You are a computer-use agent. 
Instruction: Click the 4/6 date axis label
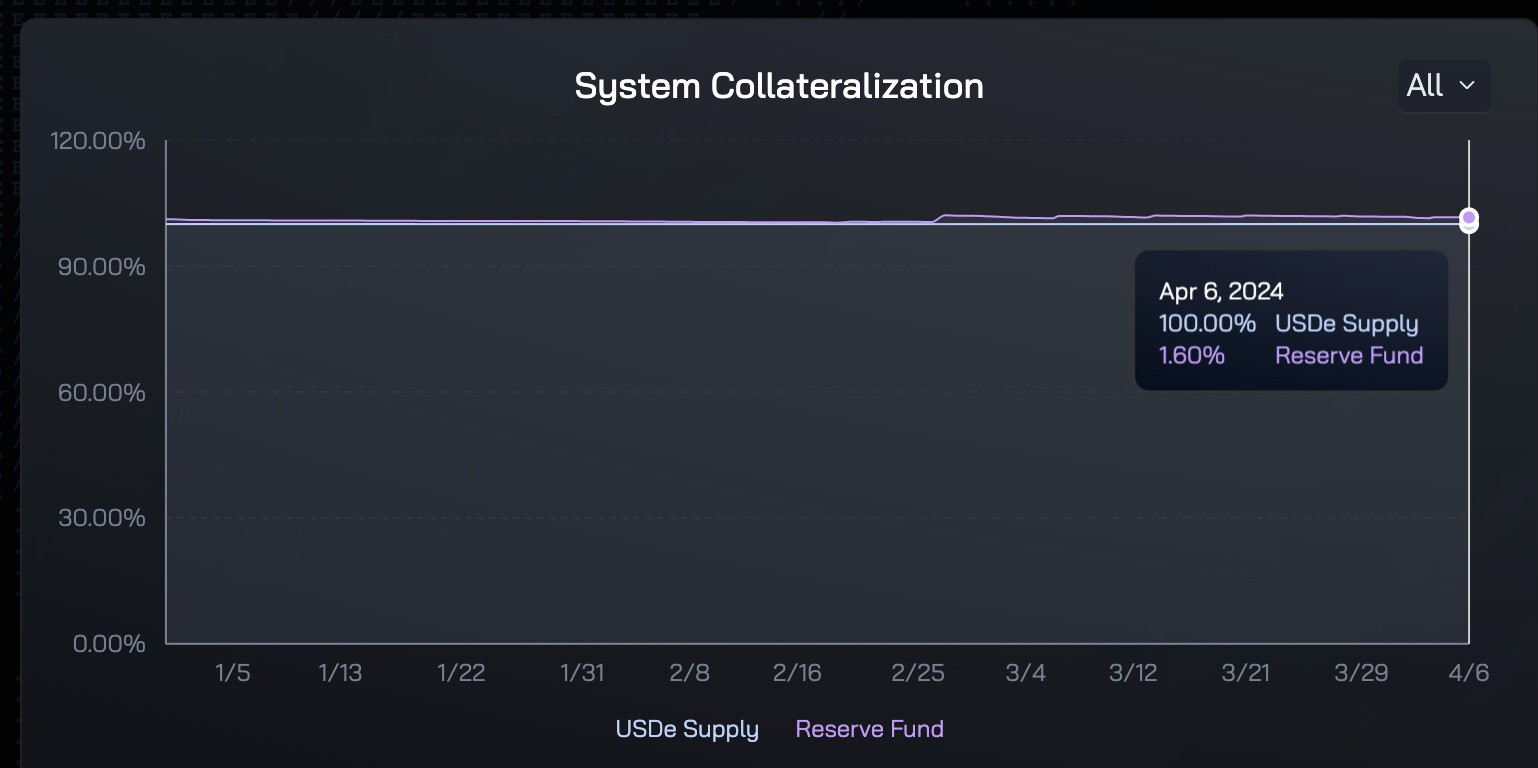1468,673
